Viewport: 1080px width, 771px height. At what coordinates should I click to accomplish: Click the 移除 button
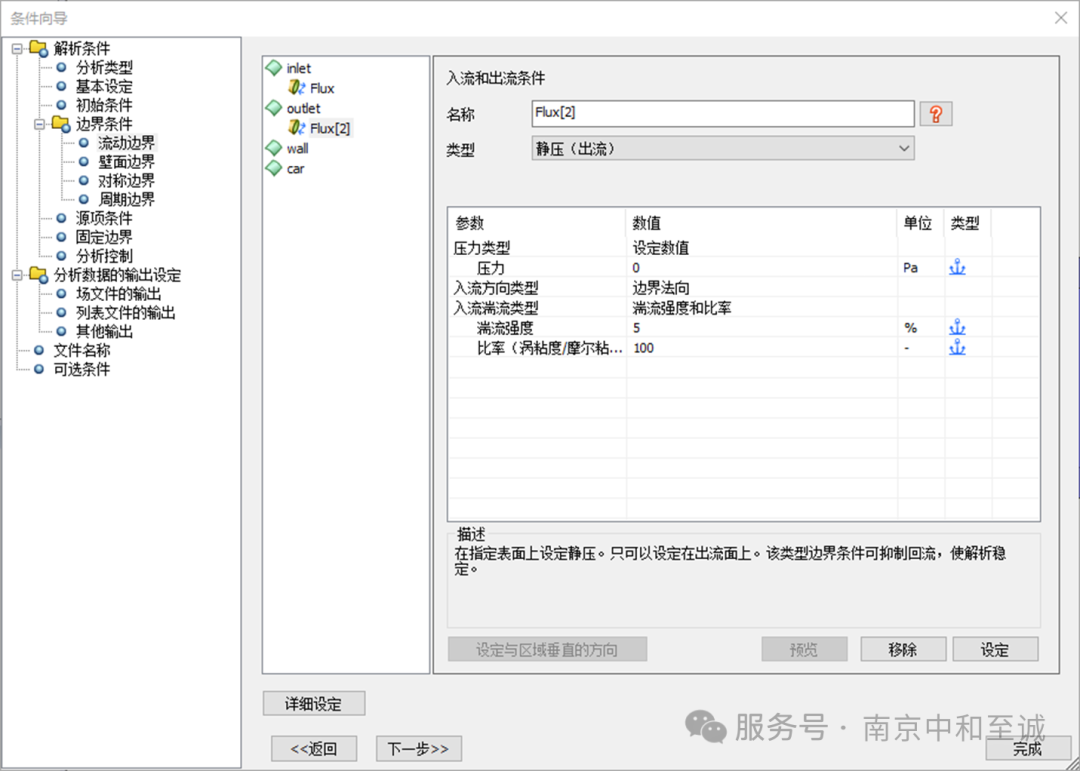coord(903,649)
